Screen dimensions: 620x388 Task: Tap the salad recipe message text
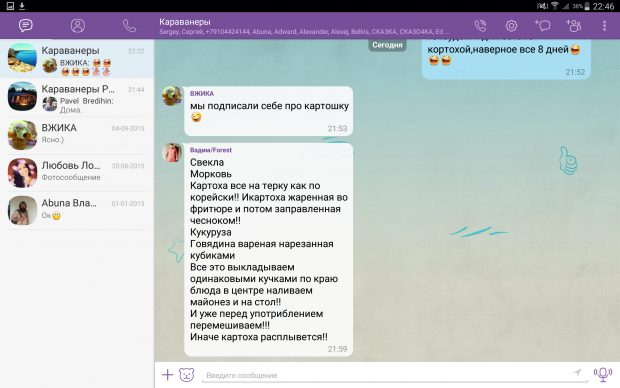pos(269,250)
